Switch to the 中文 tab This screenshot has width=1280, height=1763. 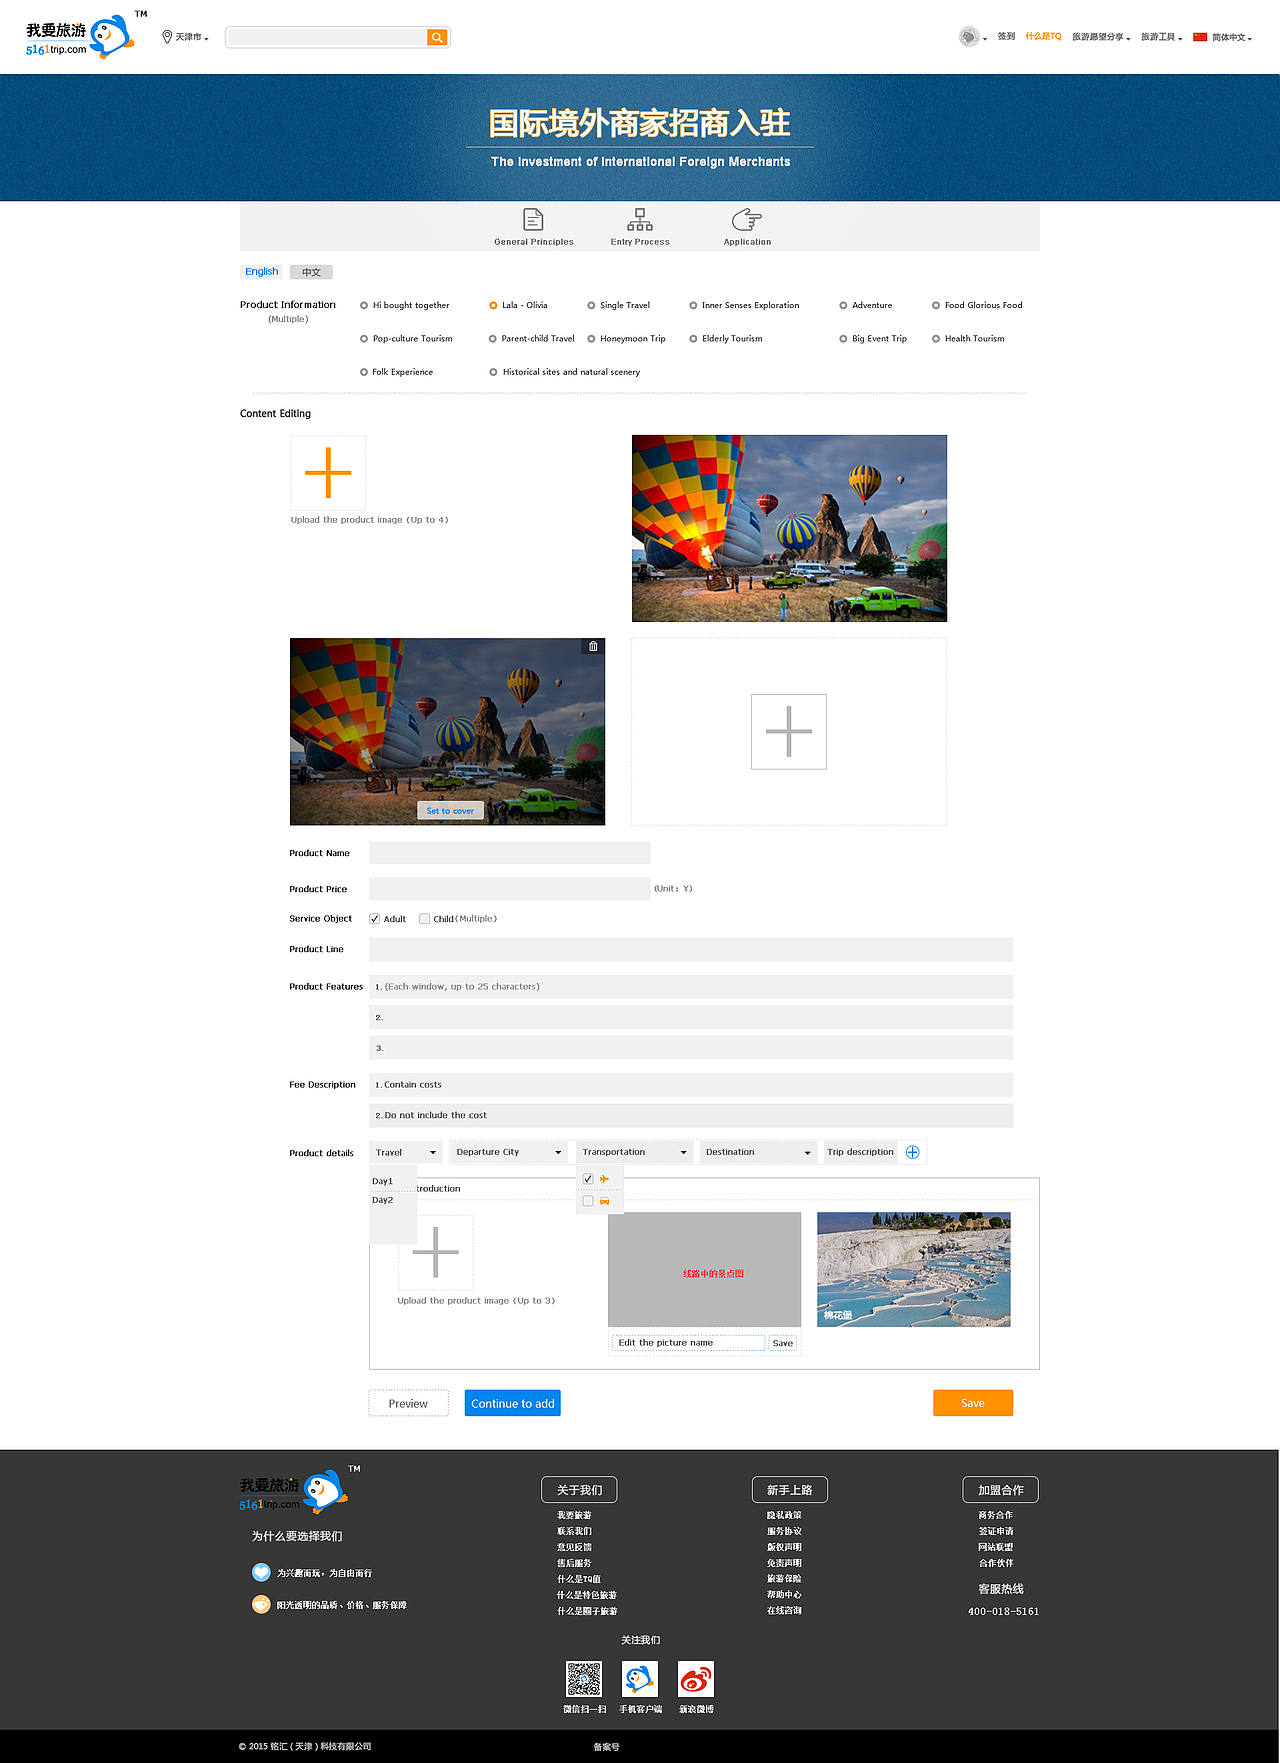pos(311,272)
